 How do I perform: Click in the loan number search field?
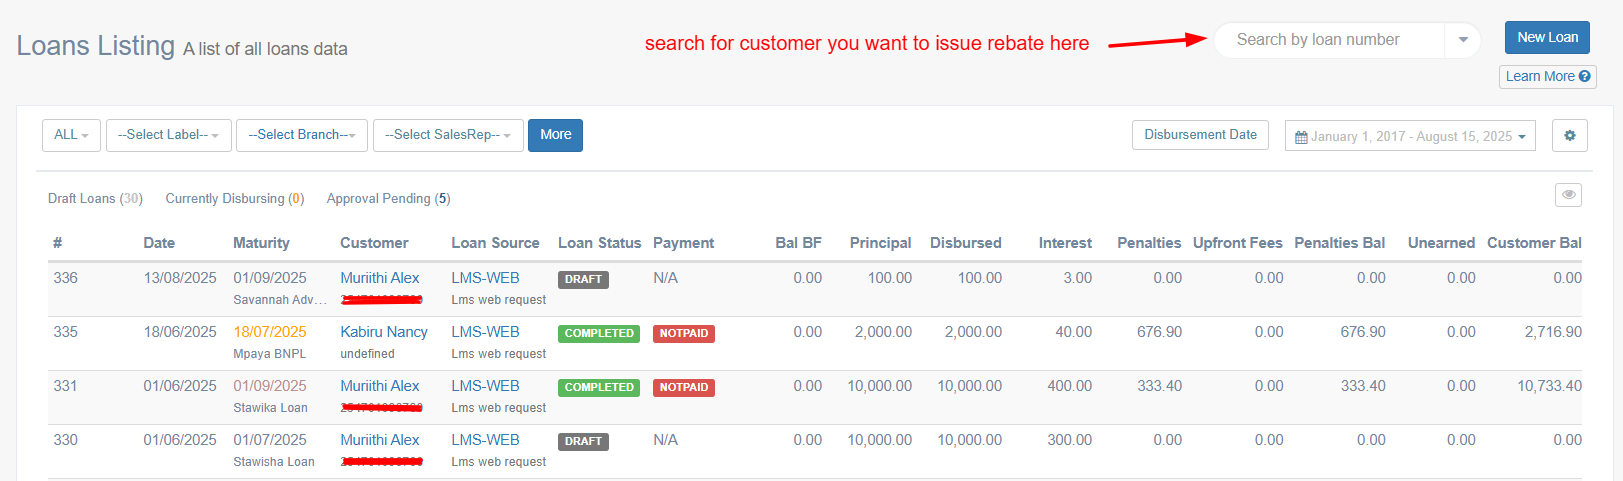coord(1328,40)
